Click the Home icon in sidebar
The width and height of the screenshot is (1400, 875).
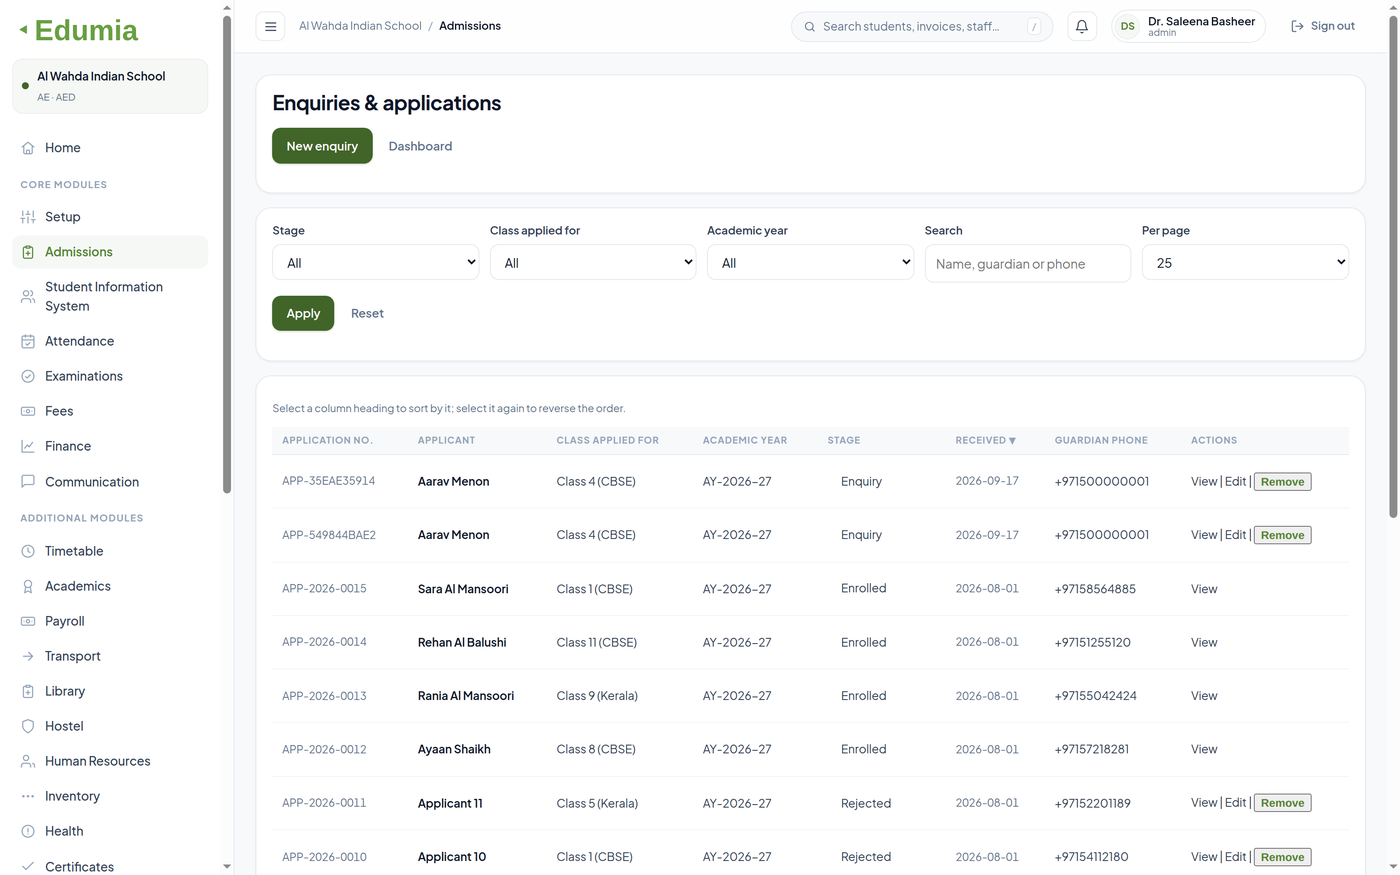coord(28,148)
